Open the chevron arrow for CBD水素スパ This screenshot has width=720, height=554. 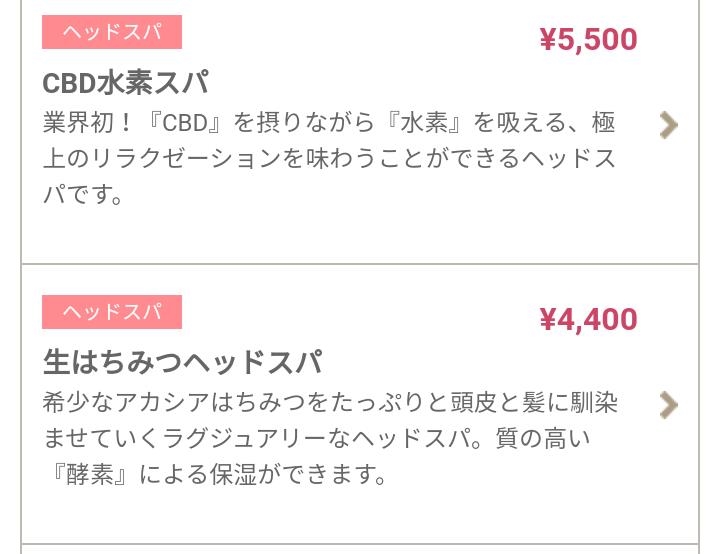pos(669,125)
